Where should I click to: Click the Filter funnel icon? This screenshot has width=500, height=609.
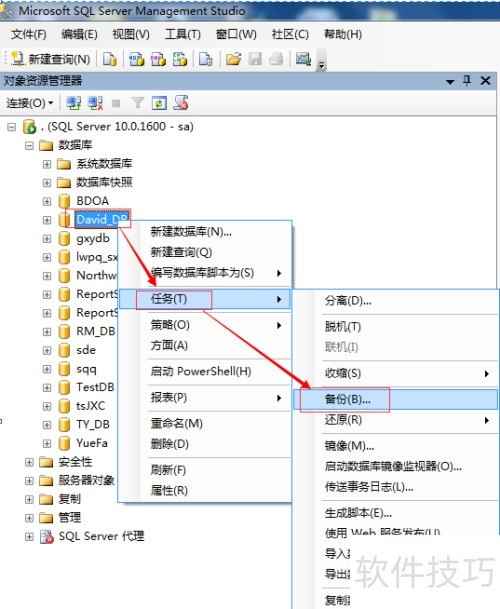tap(138, 103)
